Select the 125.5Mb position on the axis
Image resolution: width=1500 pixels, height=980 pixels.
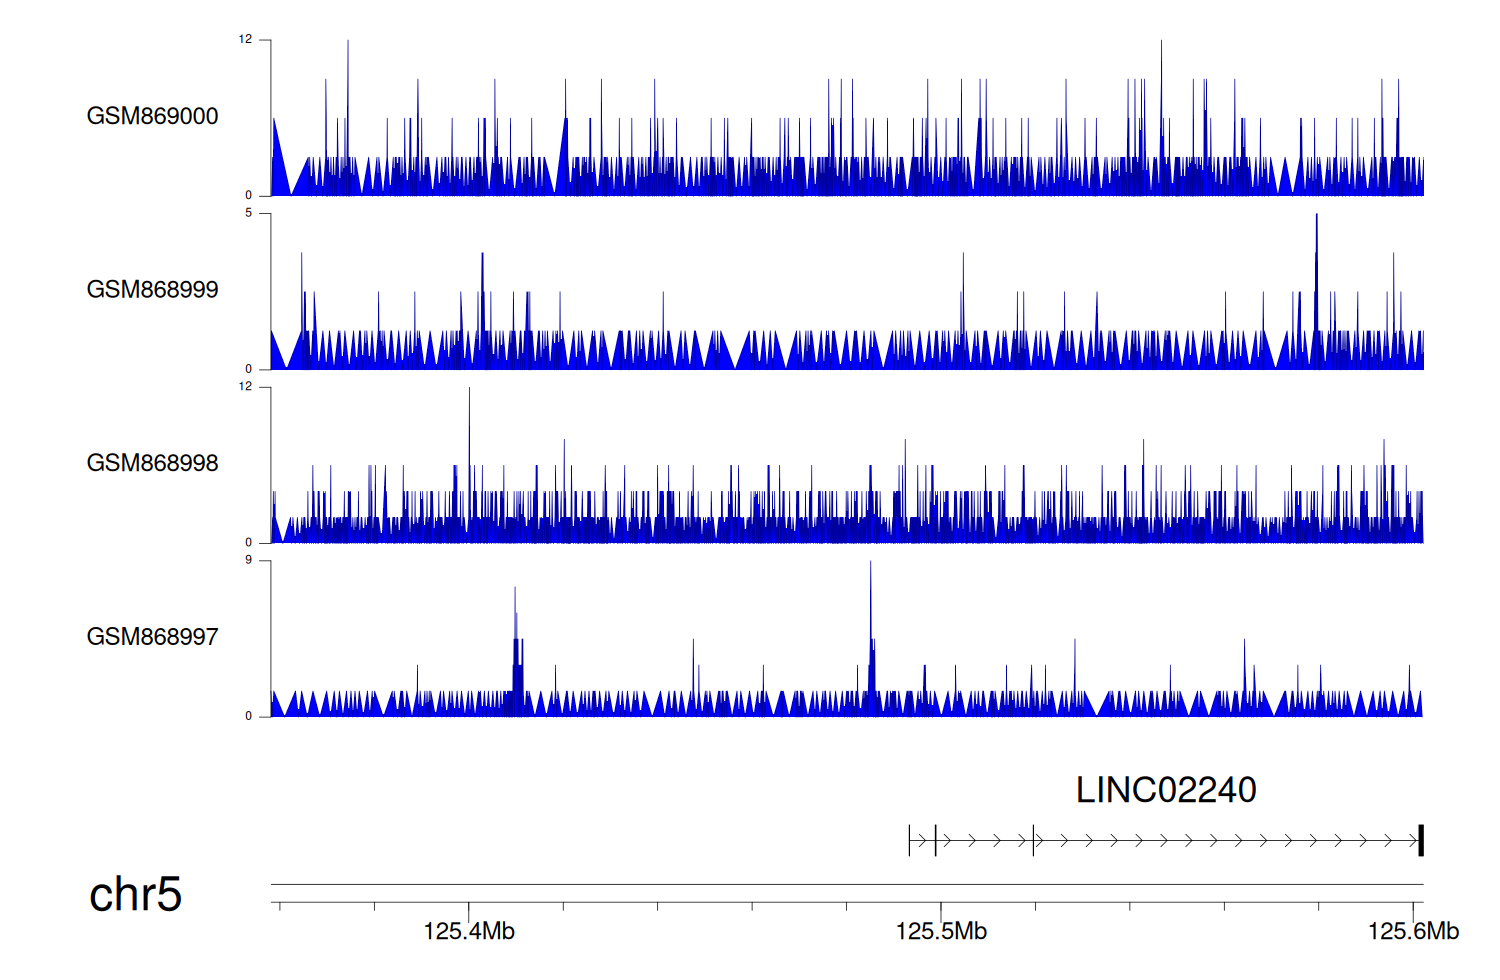coord(940,932)
